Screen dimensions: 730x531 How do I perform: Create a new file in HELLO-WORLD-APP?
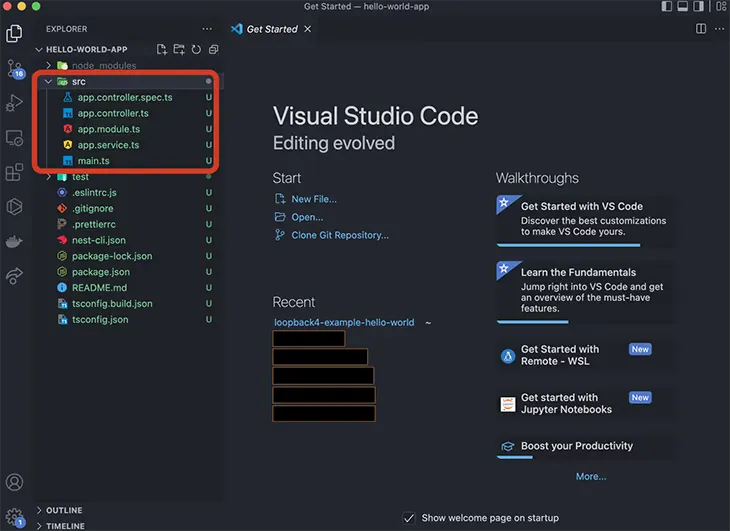point(162,49)
